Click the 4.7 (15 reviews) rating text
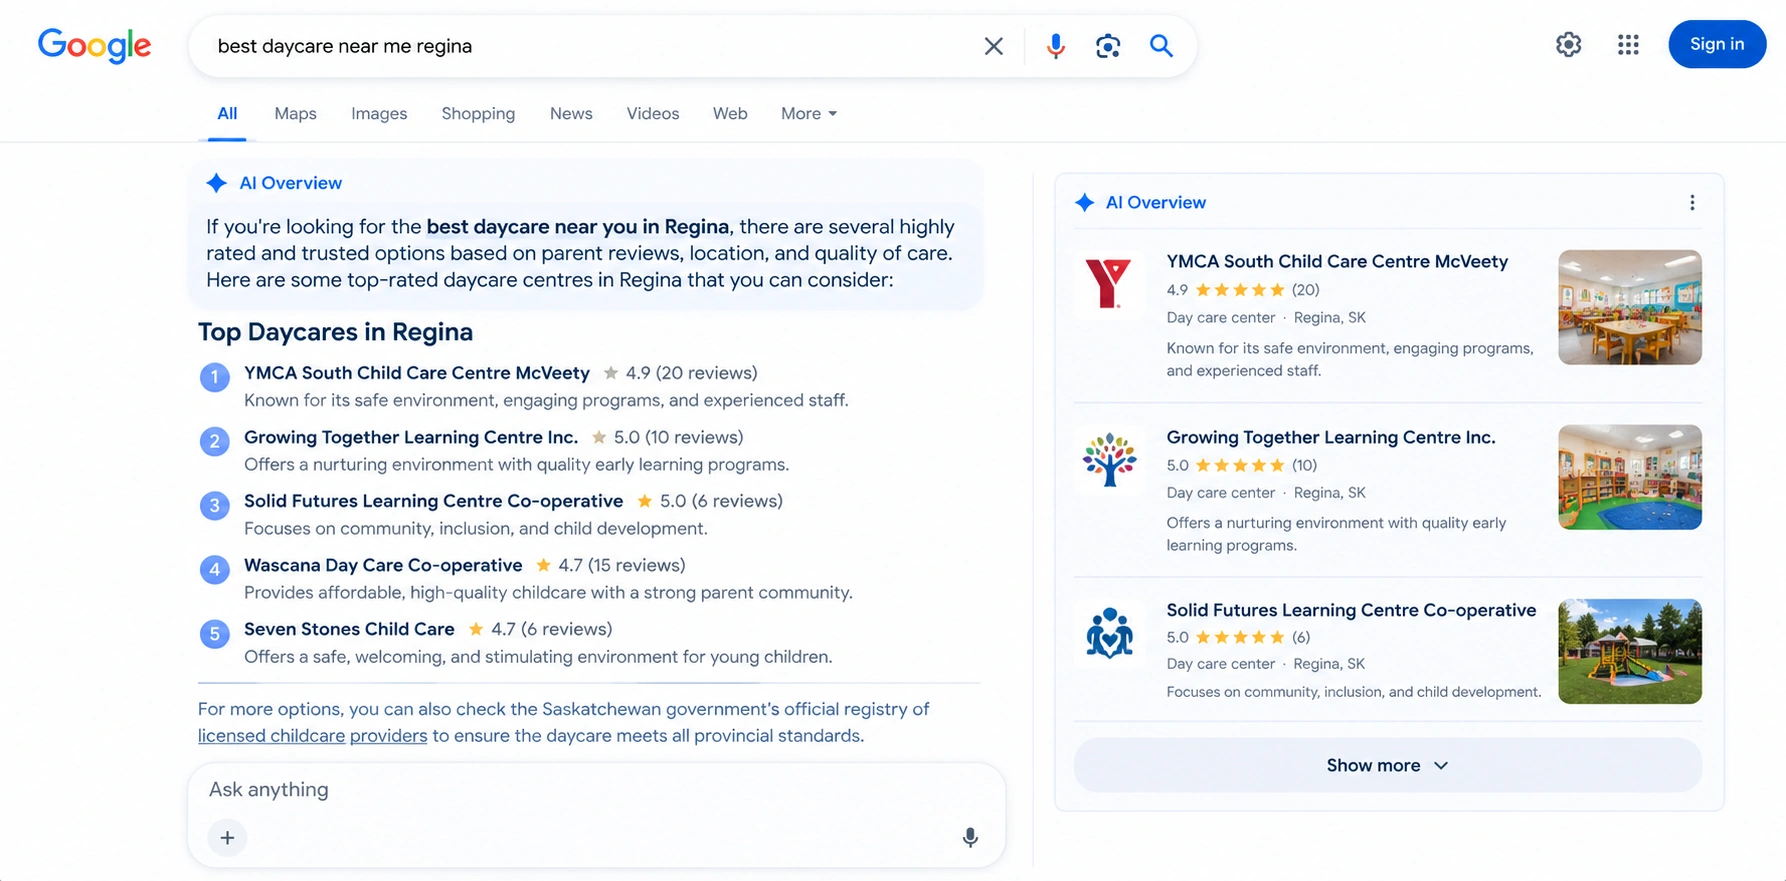The width and height of the screenshot is (1786, 881). (622, 565)
